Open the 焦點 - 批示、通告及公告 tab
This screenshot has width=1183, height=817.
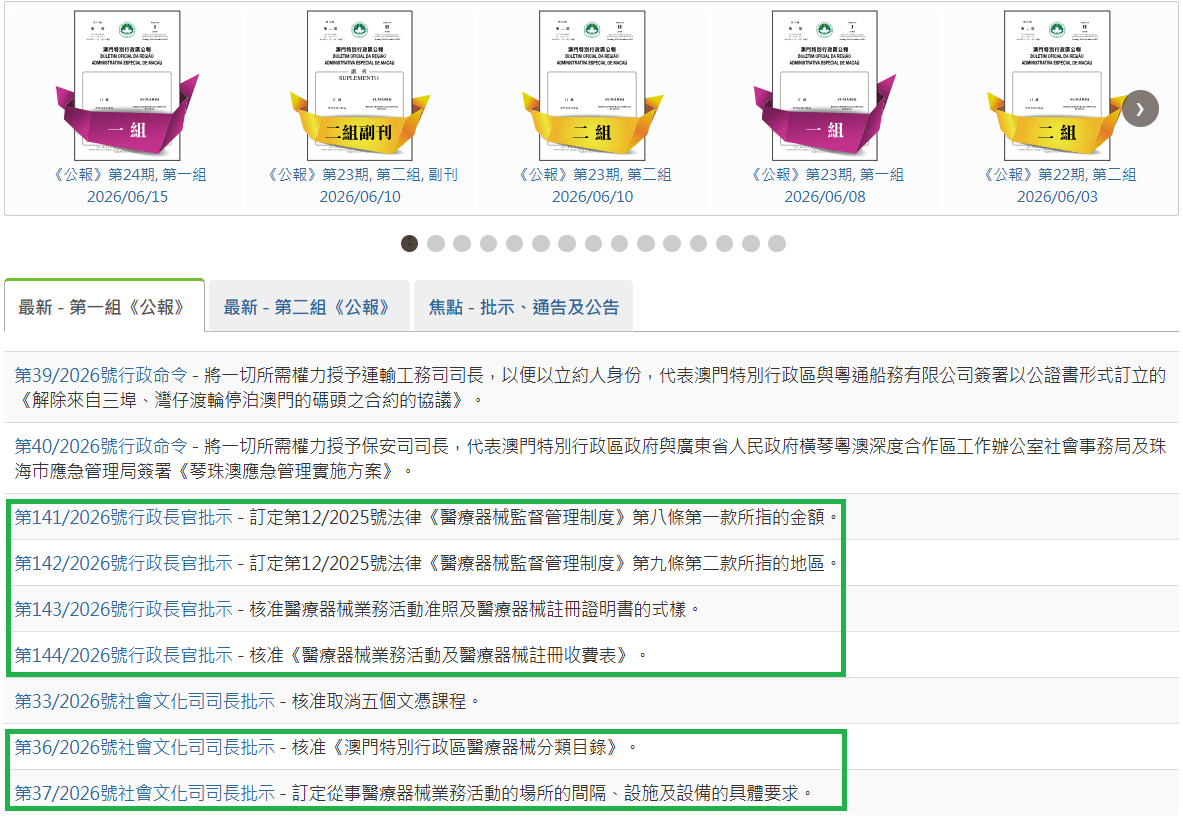coord(524,307)
